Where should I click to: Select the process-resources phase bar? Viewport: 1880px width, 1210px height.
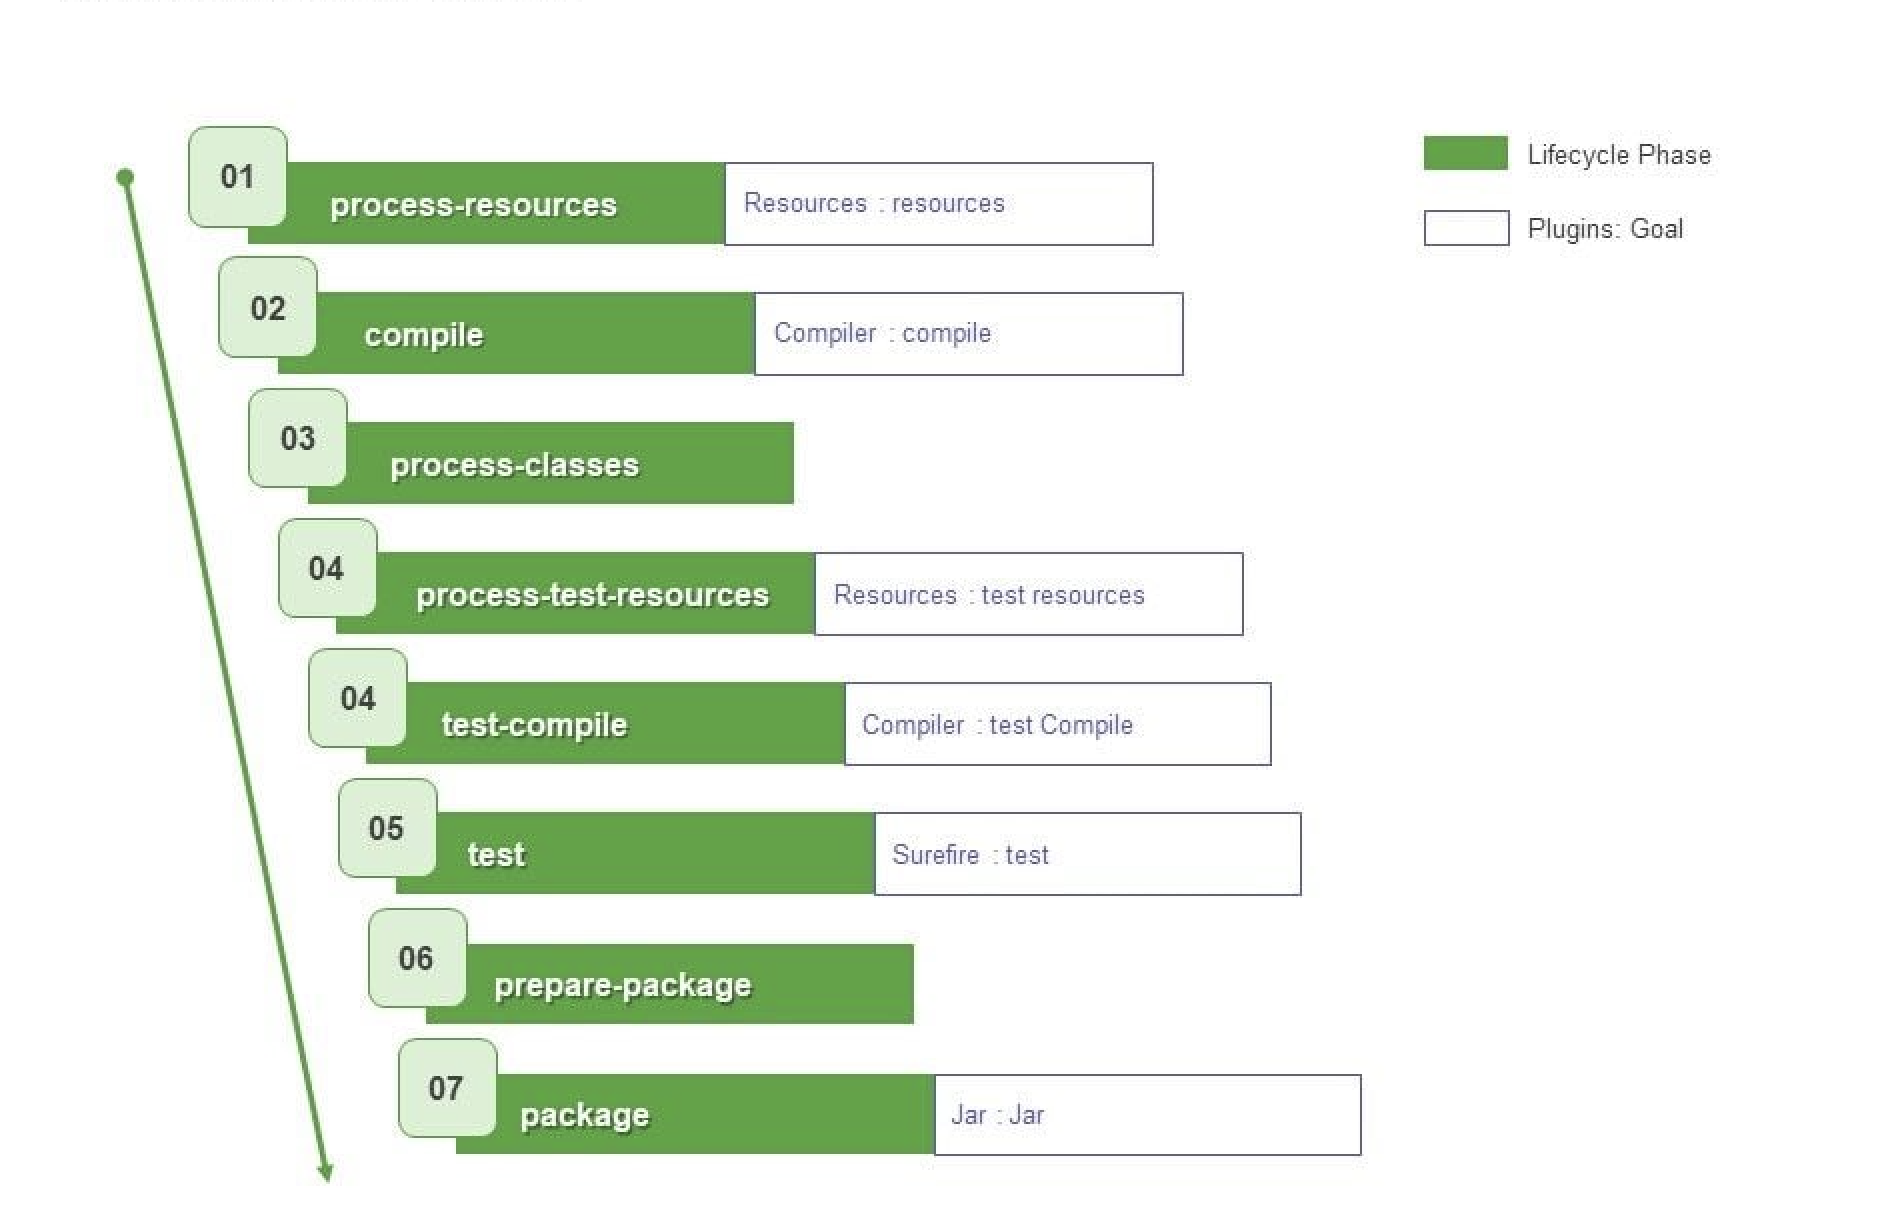pos(486,203)
